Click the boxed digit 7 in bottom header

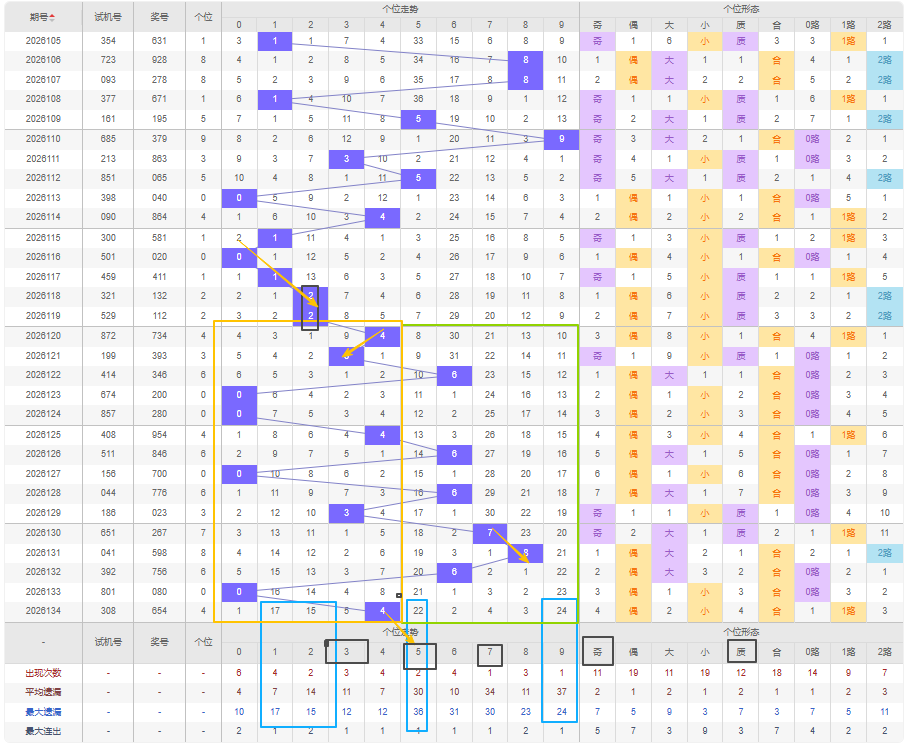489,655
